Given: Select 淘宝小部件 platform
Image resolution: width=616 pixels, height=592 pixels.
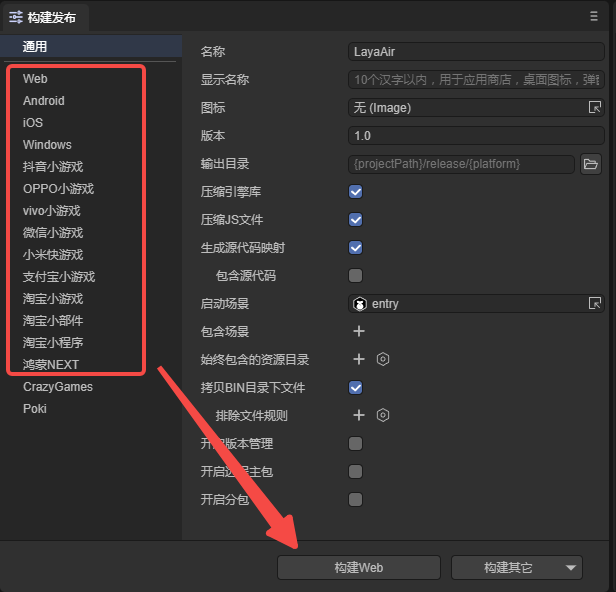Looking at the screenshot, I should pyautogui.click(x=53, y=321).
